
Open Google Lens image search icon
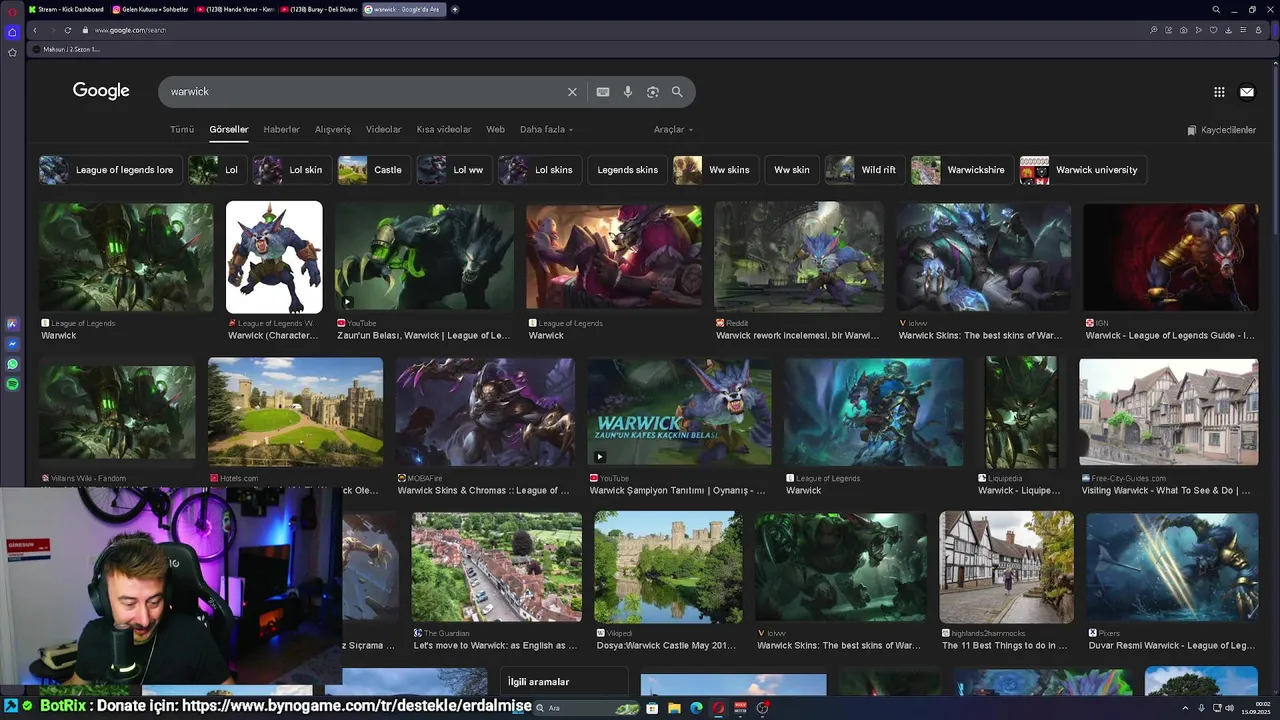pos(653,92)
